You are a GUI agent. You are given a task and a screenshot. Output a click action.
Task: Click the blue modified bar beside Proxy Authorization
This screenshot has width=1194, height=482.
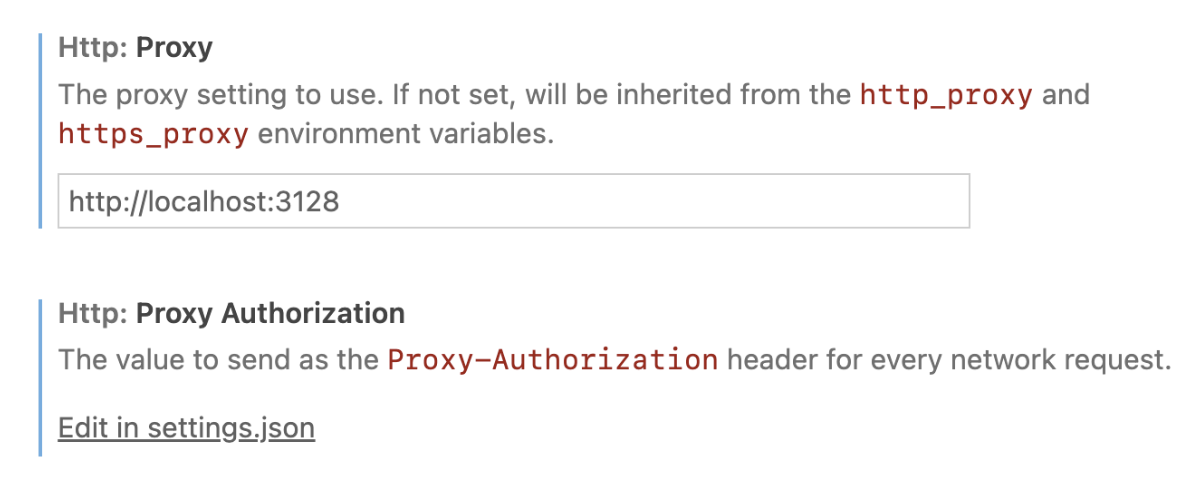40,378
